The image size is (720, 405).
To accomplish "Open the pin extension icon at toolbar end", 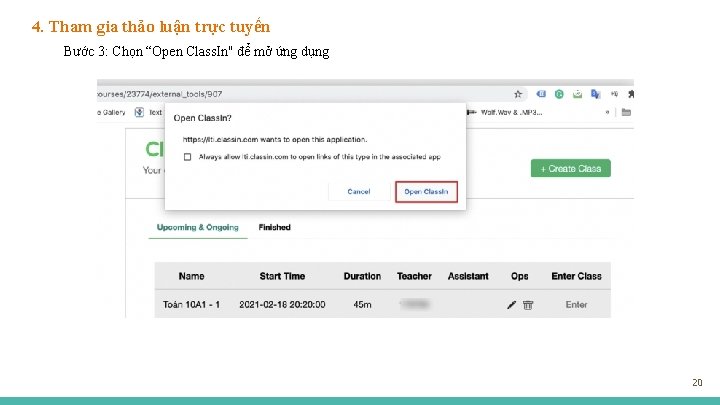I will 631,94.
